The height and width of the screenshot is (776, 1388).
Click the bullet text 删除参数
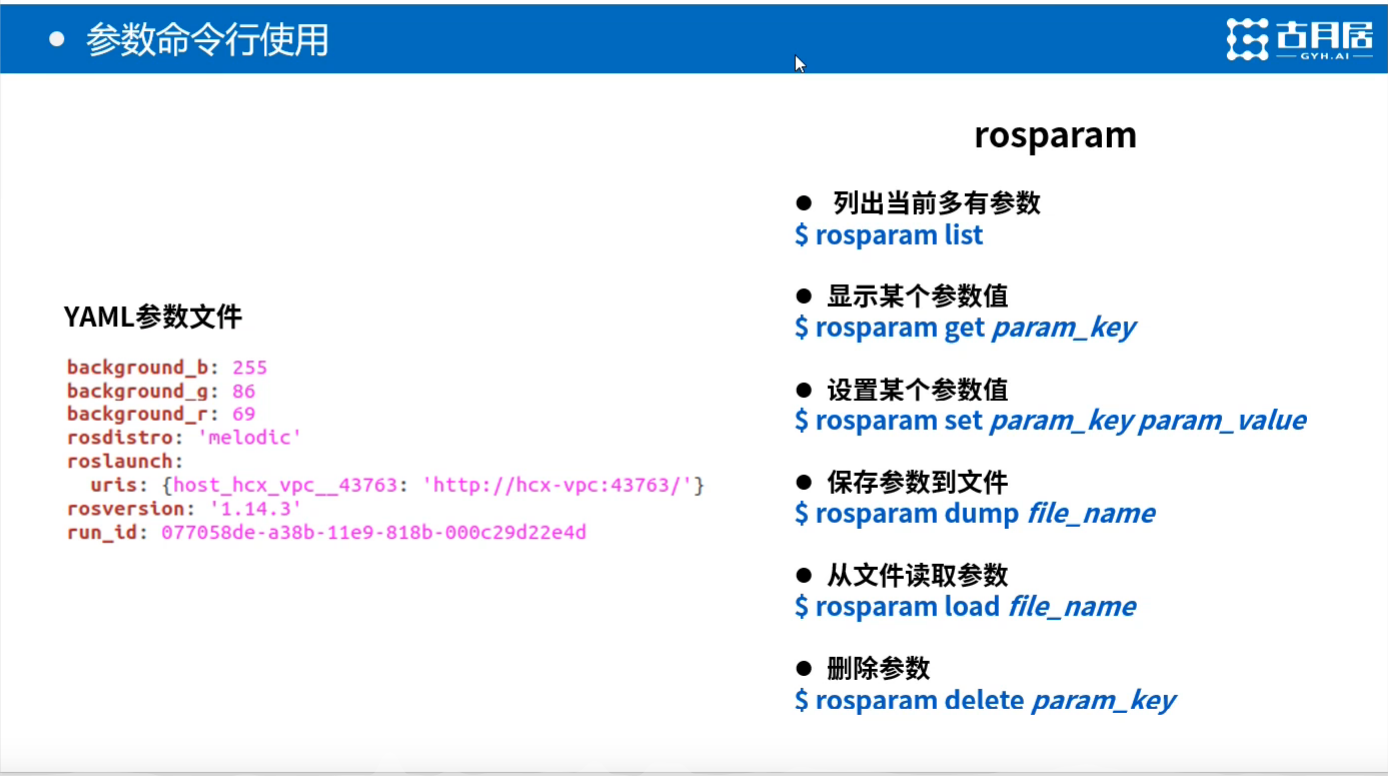879,668
